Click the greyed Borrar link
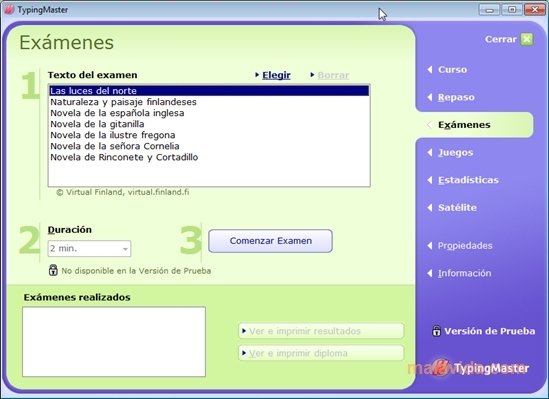Screen dimensions: 549x399 [333, 75]
